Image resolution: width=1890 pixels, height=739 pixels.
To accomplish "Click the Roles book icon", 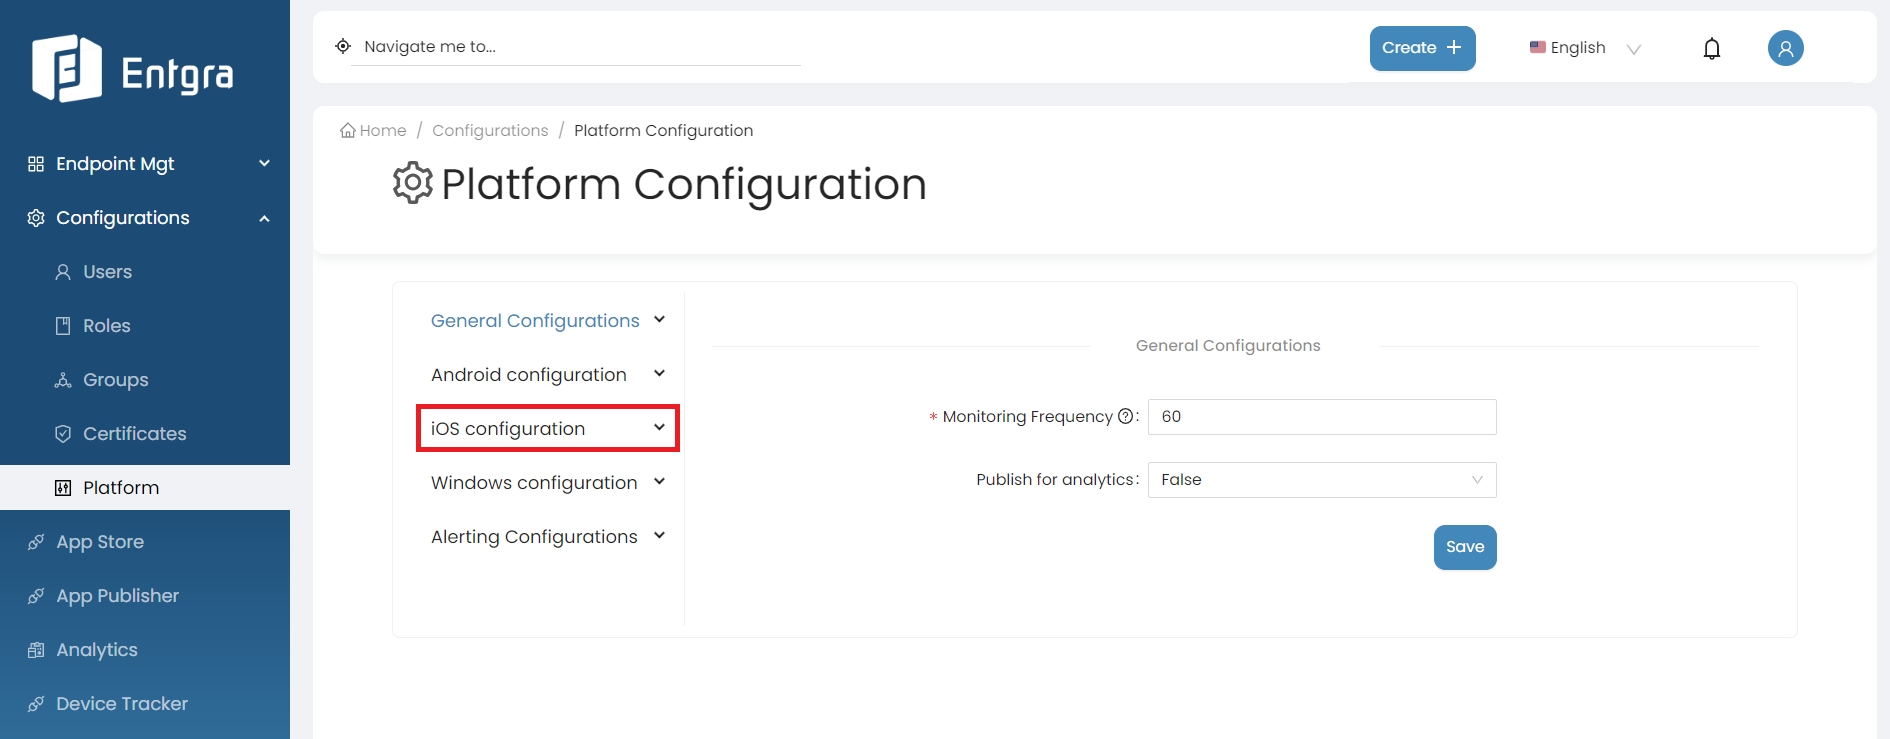I will 63,326.
